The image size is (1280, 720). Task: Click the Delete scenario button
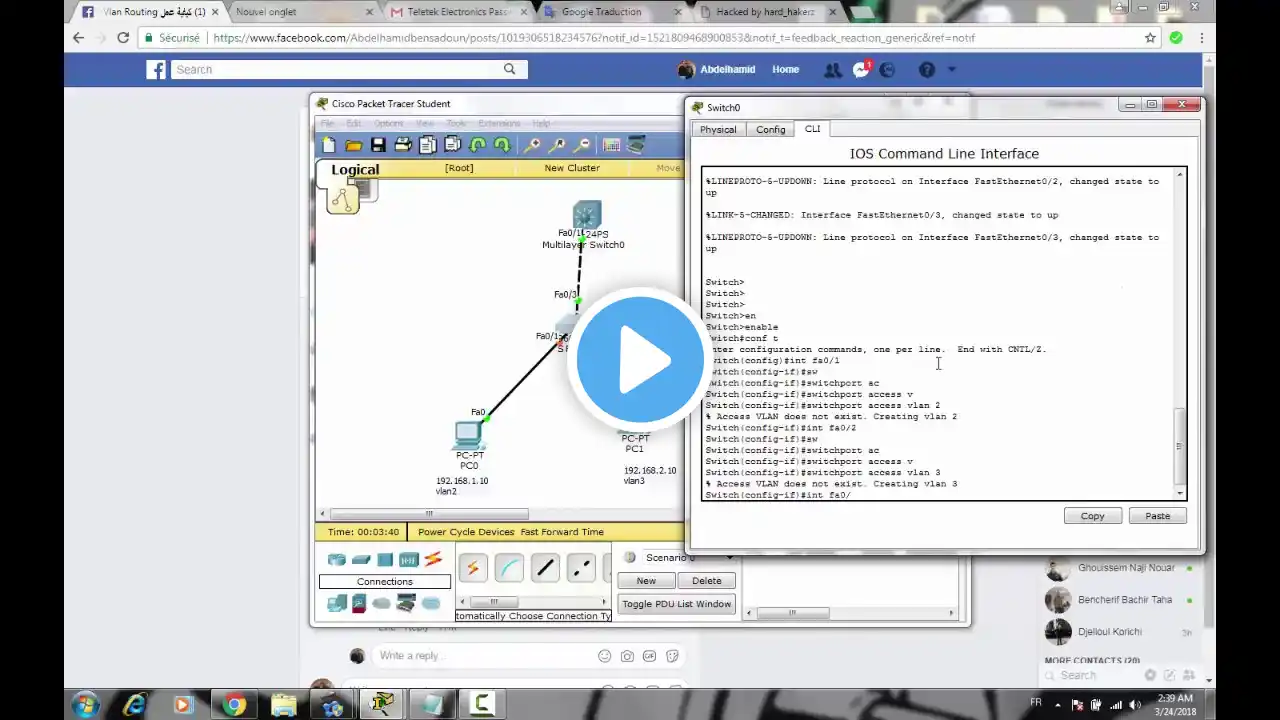pyautogui.click(x=706, y=580)
